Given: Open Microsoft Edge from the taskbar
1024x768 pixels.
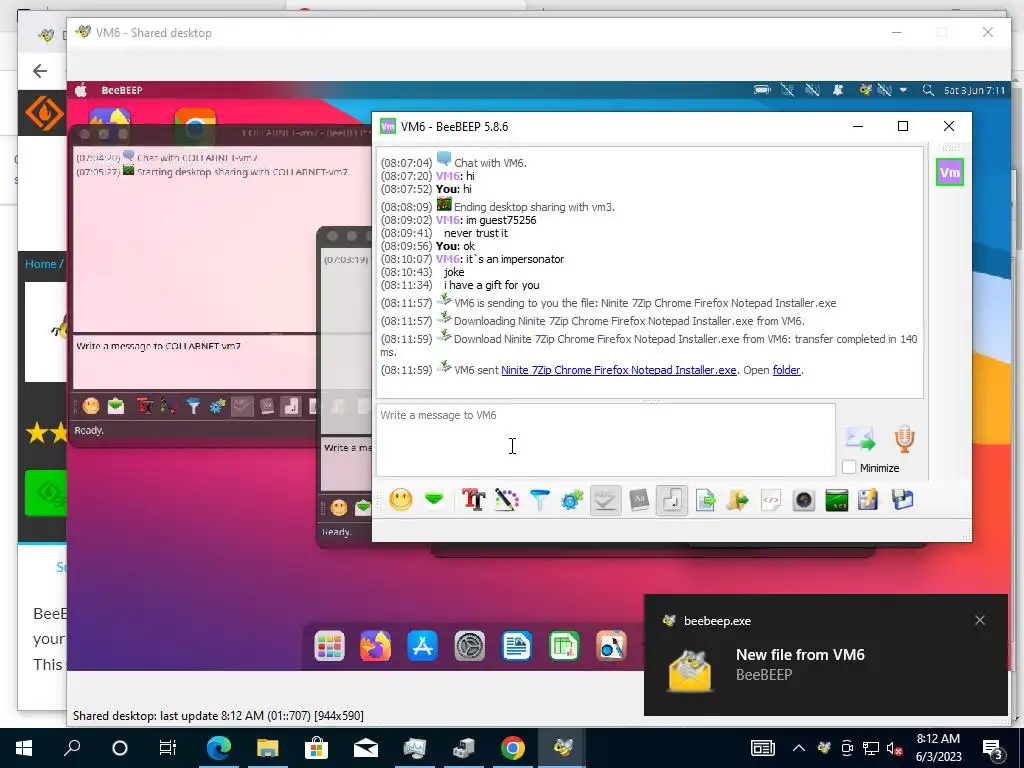Looking at the screenshot, I should coord(219,748).
